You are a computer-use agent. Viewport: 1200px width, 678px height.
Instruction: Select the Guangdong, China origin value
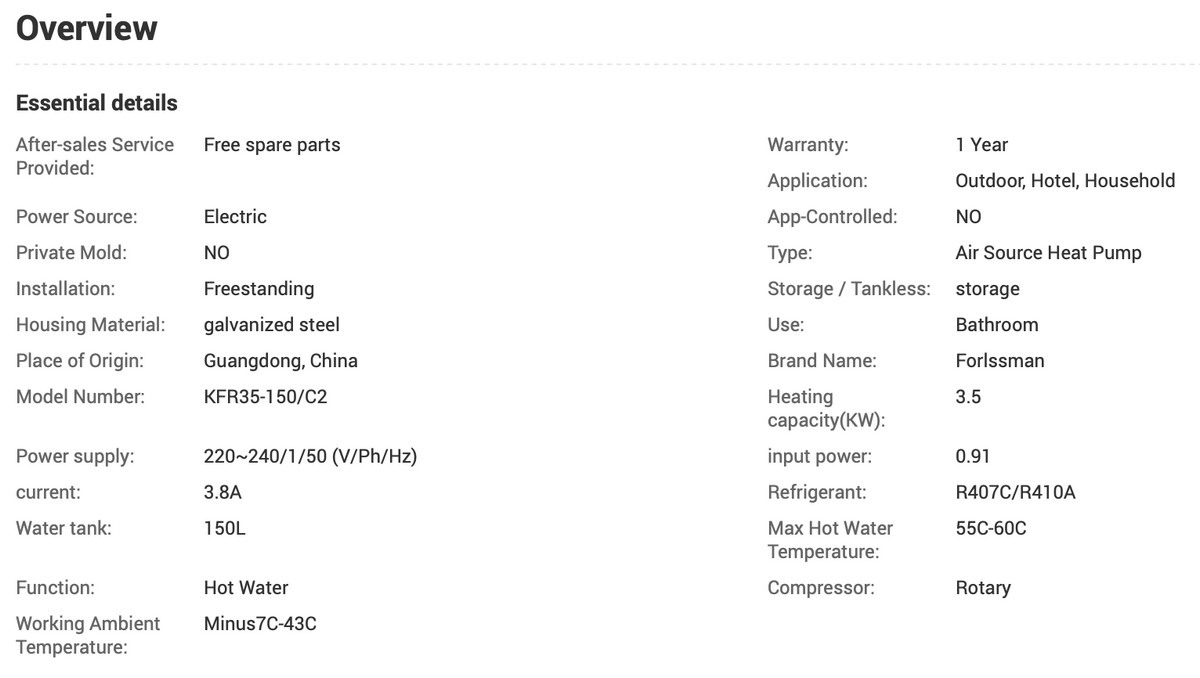pos(281,361)
